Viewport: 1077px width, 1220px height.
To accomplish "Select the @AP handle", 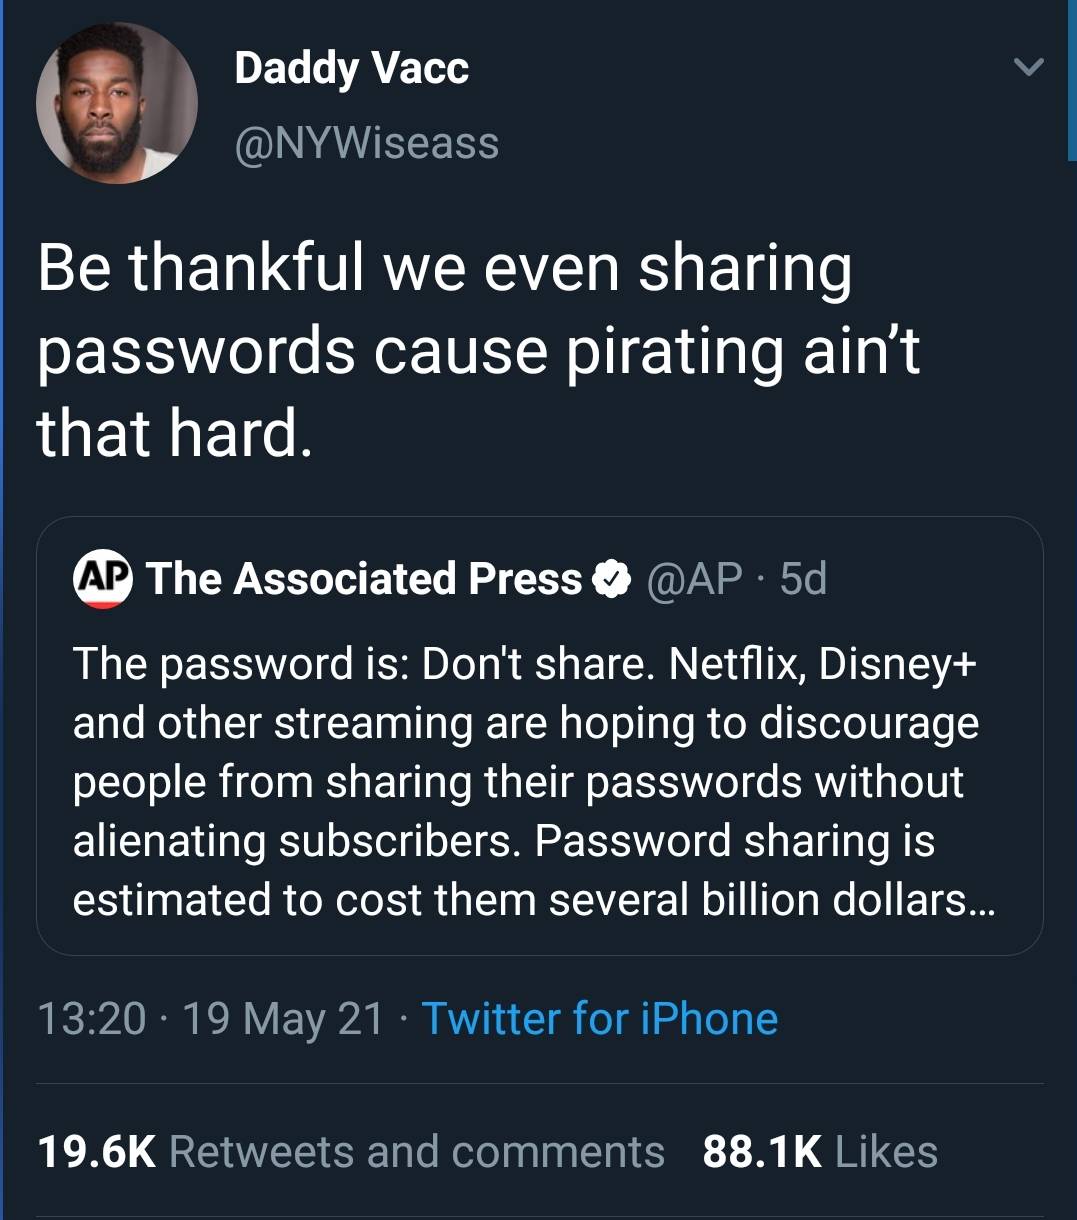I will (698, 579).
